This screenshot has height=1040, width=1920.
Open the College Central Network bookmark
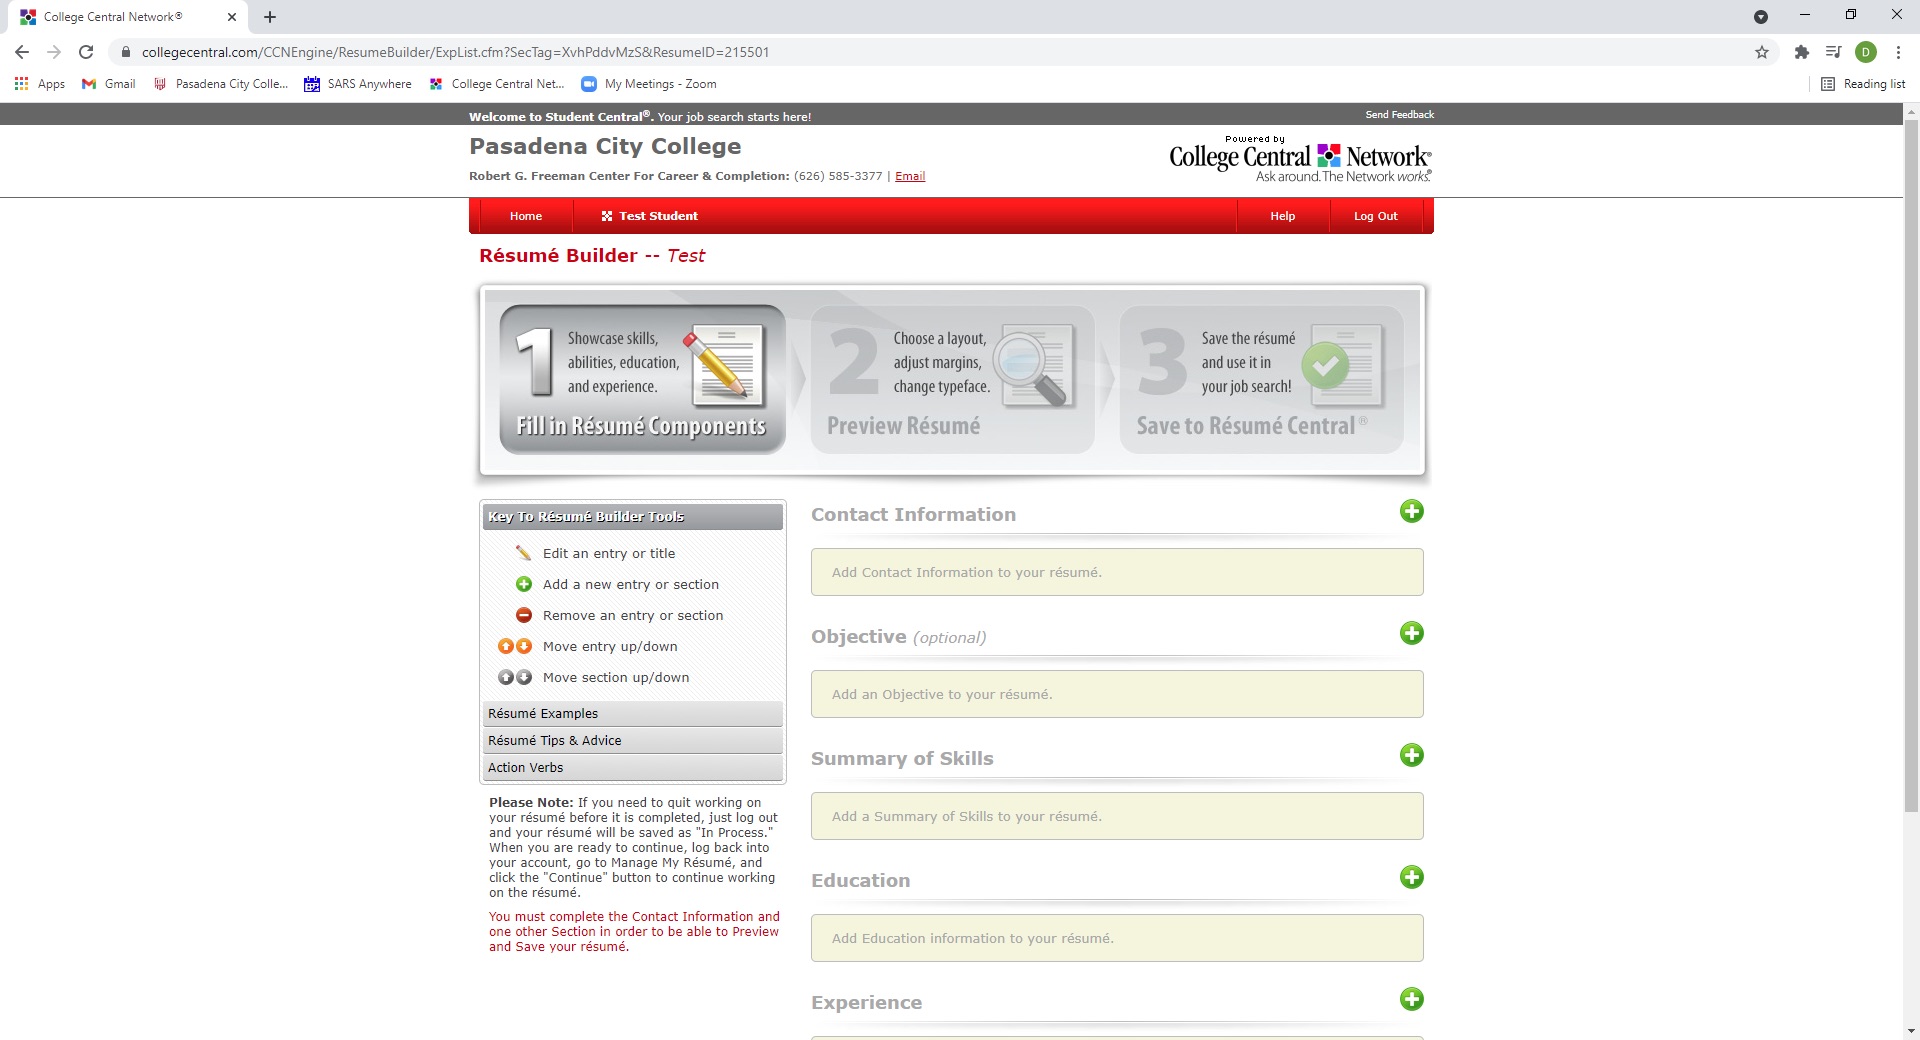(497, 84)
